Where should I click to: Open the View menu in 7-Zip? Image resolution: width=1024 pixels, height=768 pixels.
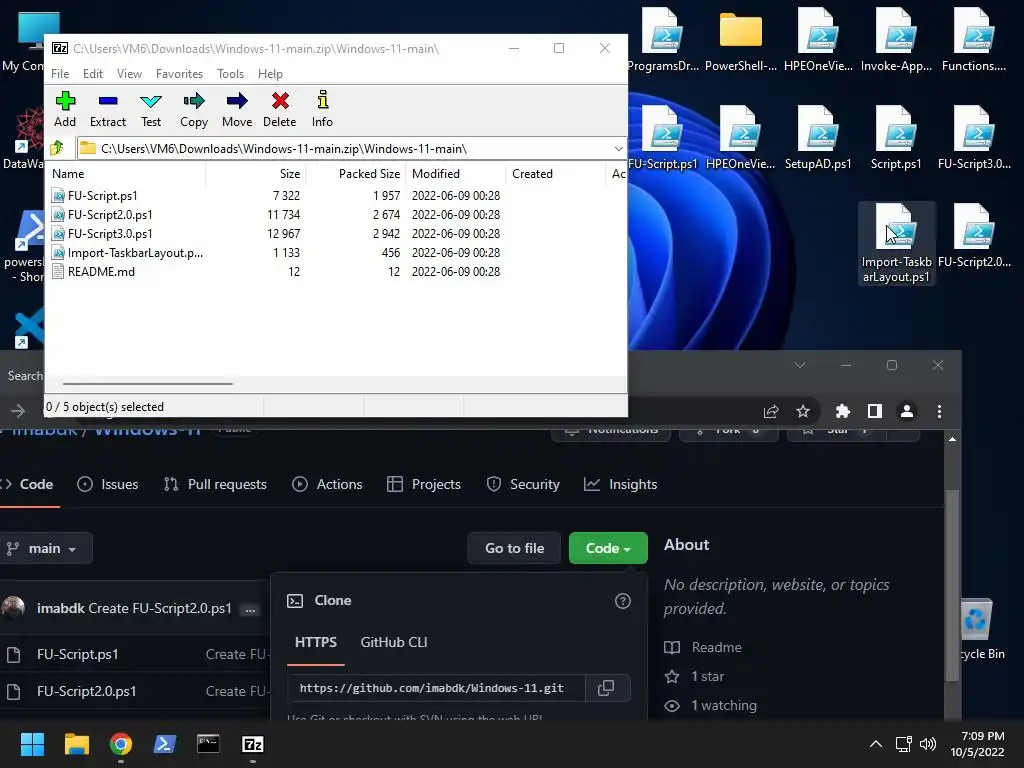tap(129, 74)
